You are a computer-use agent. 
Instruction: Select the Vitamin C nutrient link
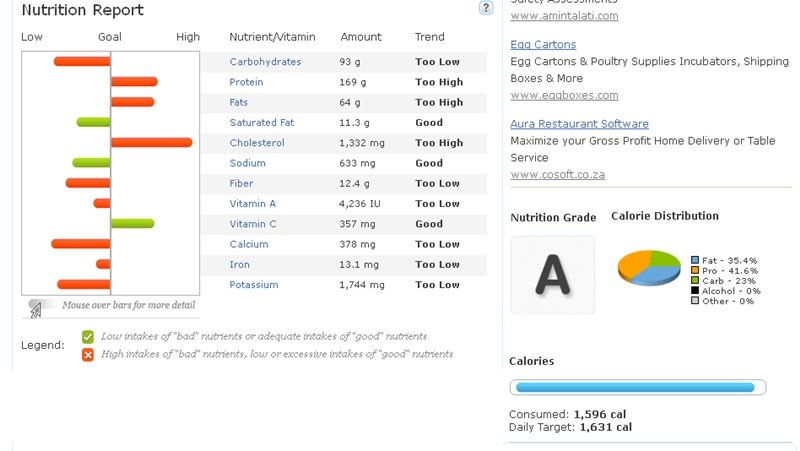click(253, 224)
